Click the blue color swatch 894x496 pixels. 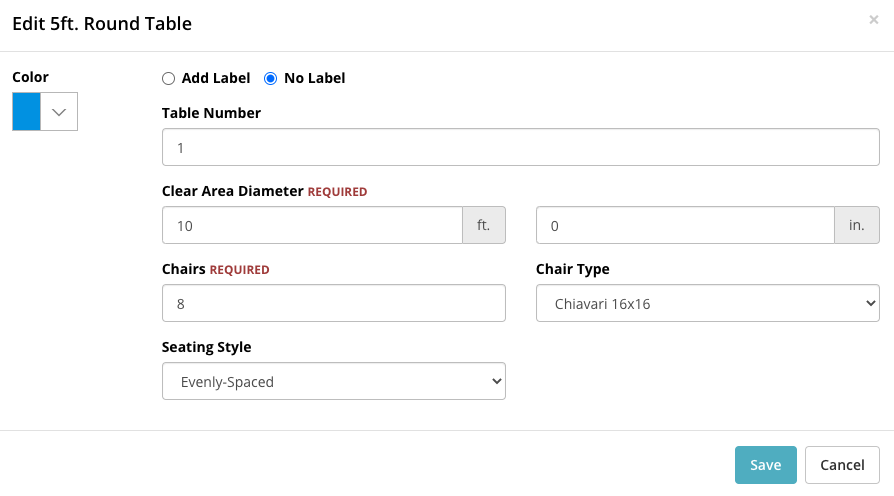pyautogui.click(x=26, y=112)
